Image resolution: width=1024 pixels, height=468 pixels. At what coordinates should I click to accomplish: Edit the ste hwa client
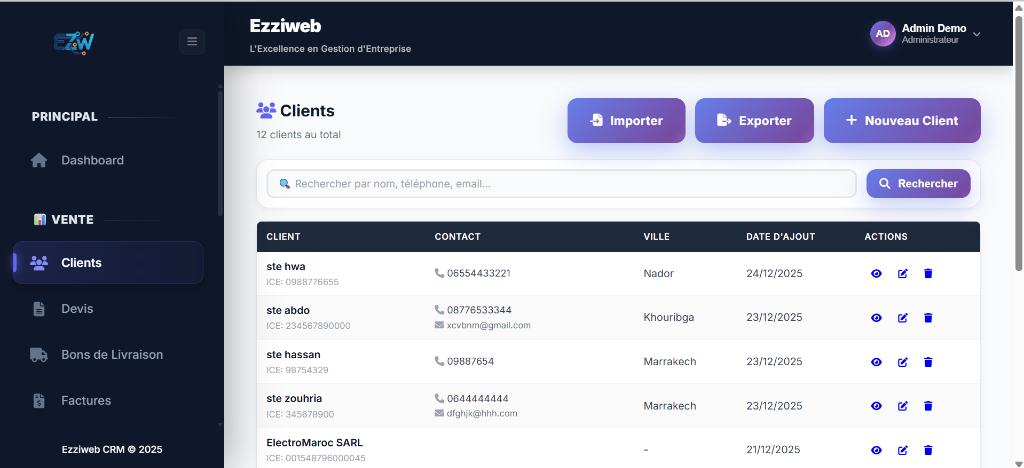click(x=903, y=273)
